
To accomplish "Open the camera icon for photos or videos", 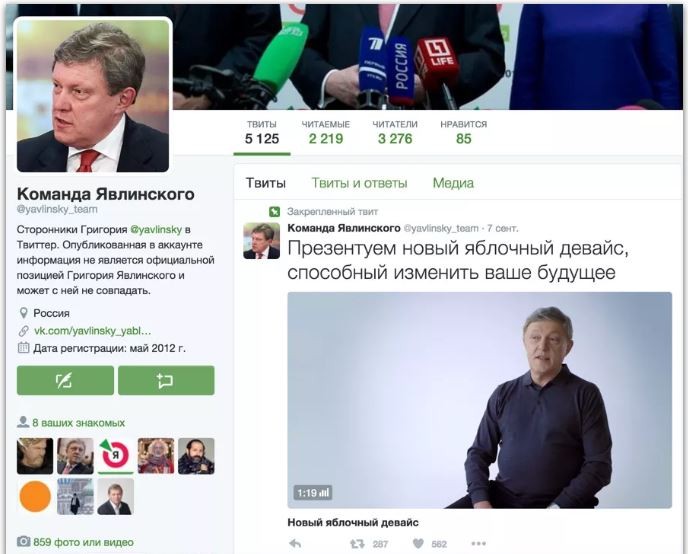I will click(x=23, y=541).
